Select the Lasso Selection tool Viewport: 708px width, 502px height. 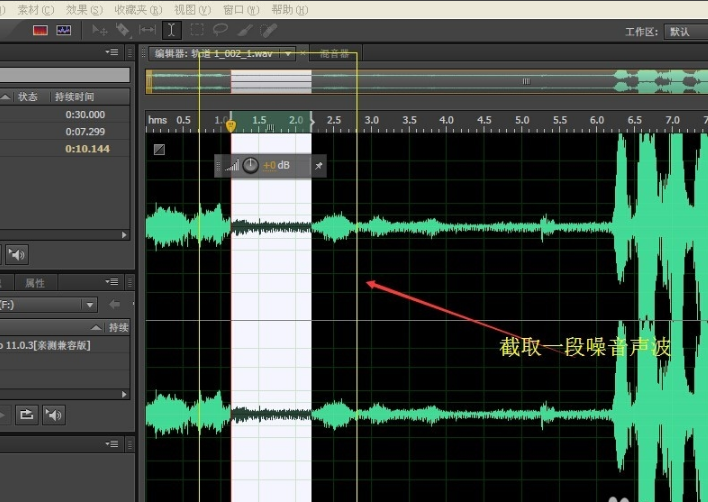(221, 30)
